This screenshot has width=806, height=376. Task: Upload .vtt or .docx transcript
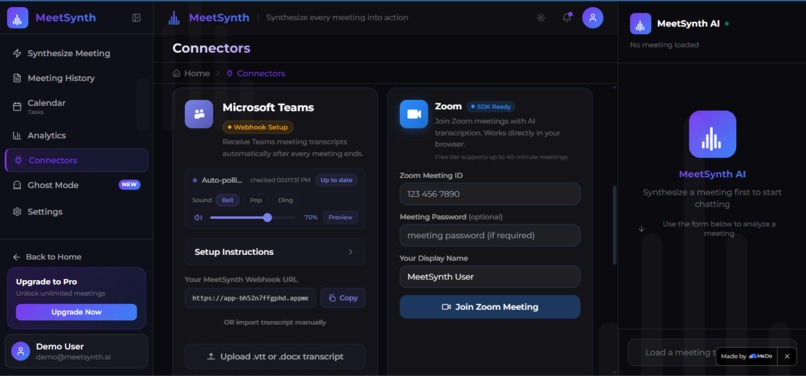click(x=275, y=356)
